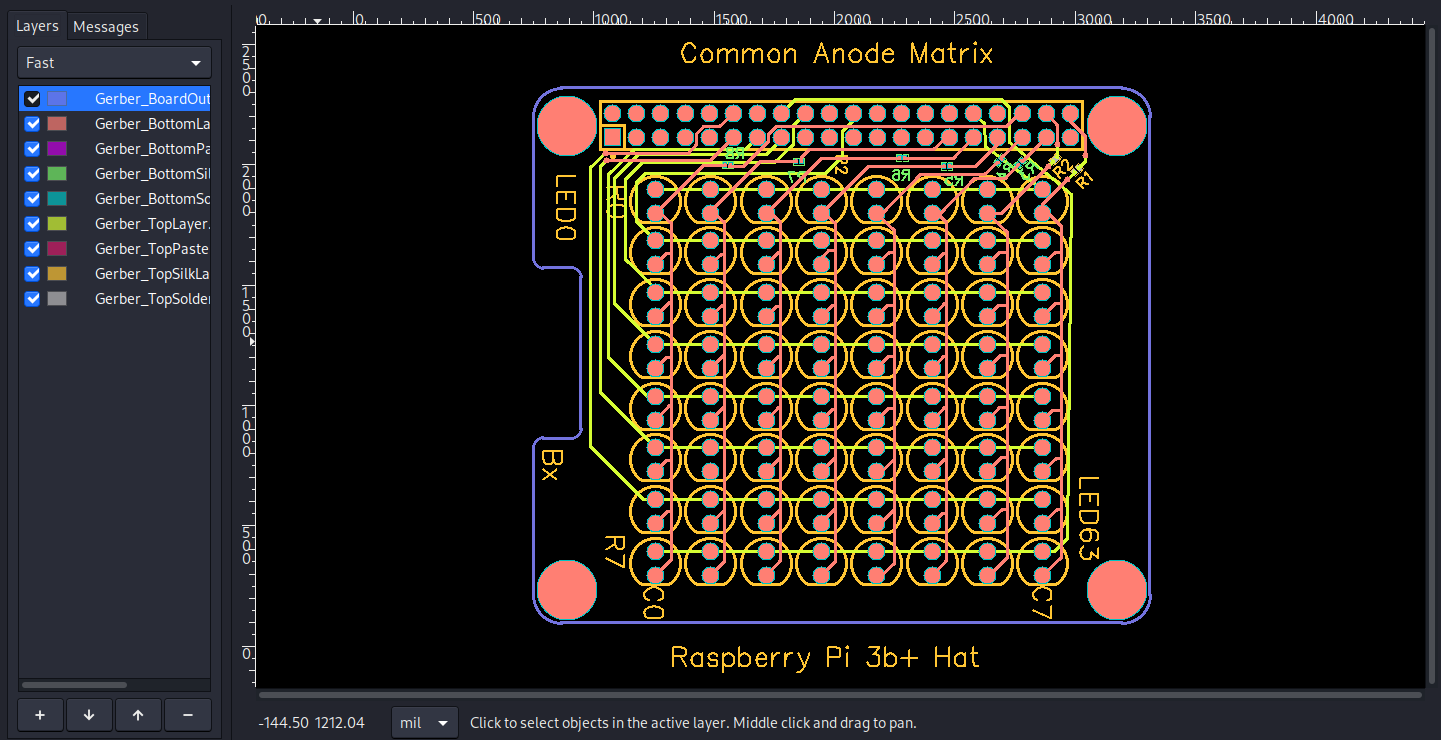Image resolution: width=1441 pixels, height=740 pixels.
Task: Hide the Gerber_TopSolder layer
Action: 32,299
